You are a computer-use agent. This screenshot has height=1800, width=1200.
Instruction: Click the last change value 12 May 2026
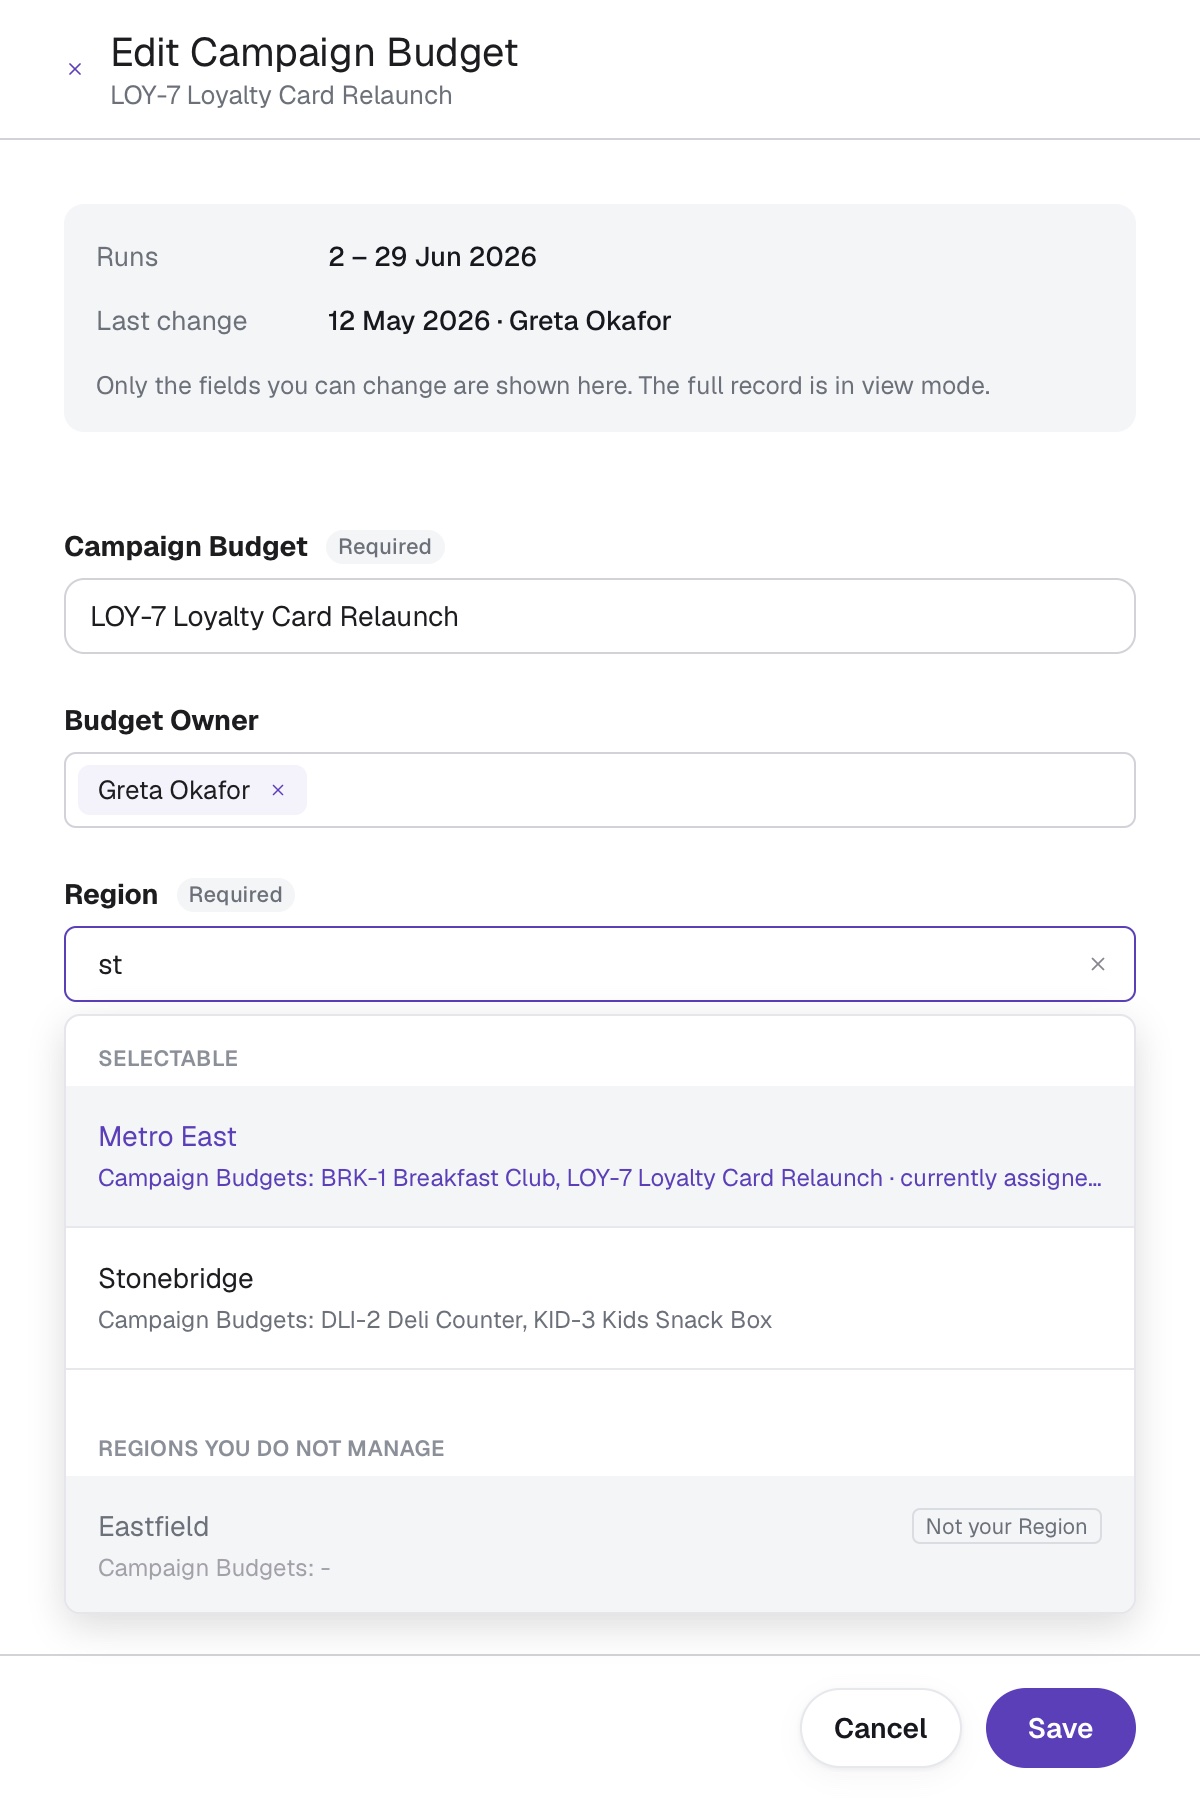(409, 321)
